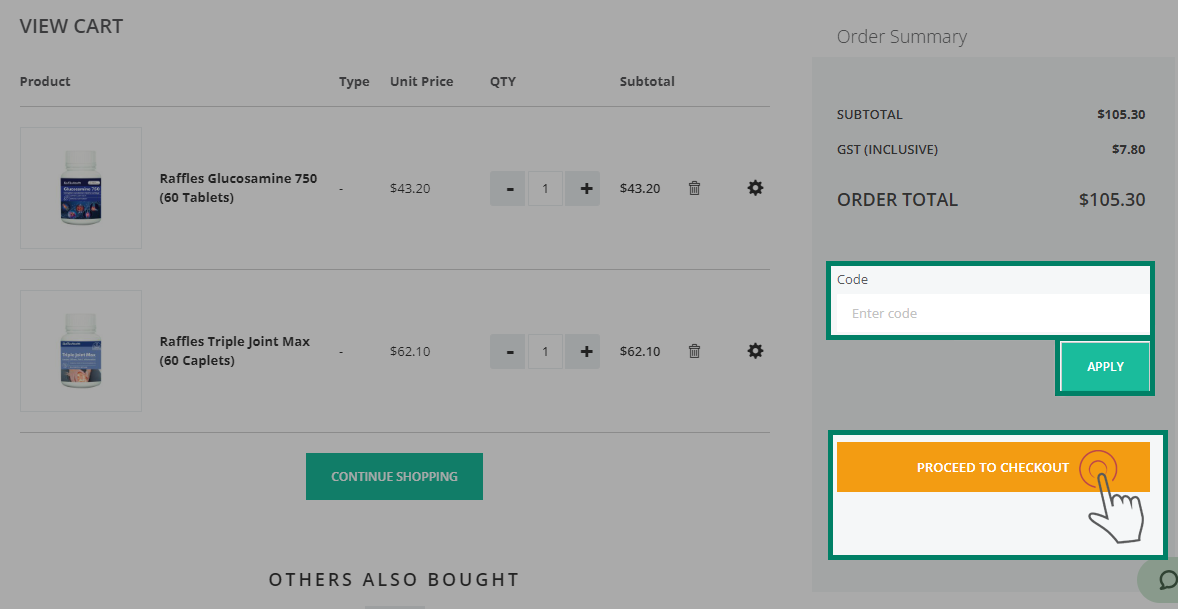Click the Enter code input field
Image resolution: width=1178 pixels, height=609 pixels.
[x=989, y=313]
